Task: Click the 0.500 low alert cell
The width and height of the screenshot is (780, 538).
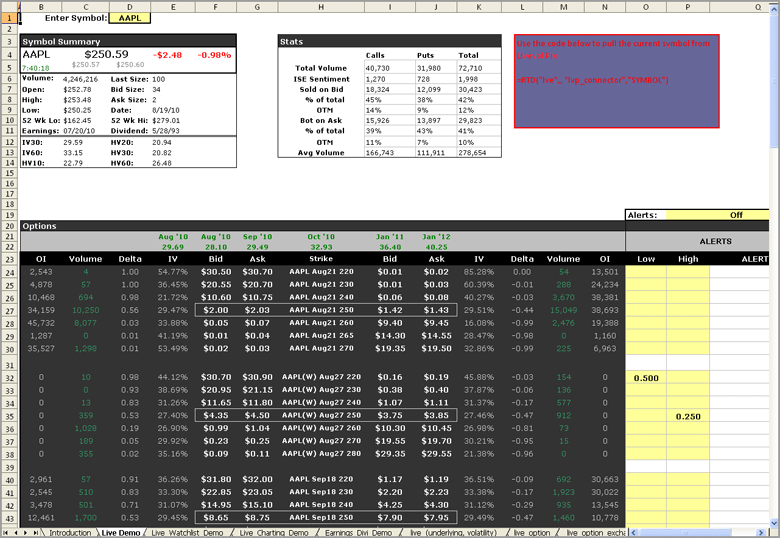Action: 646,378
